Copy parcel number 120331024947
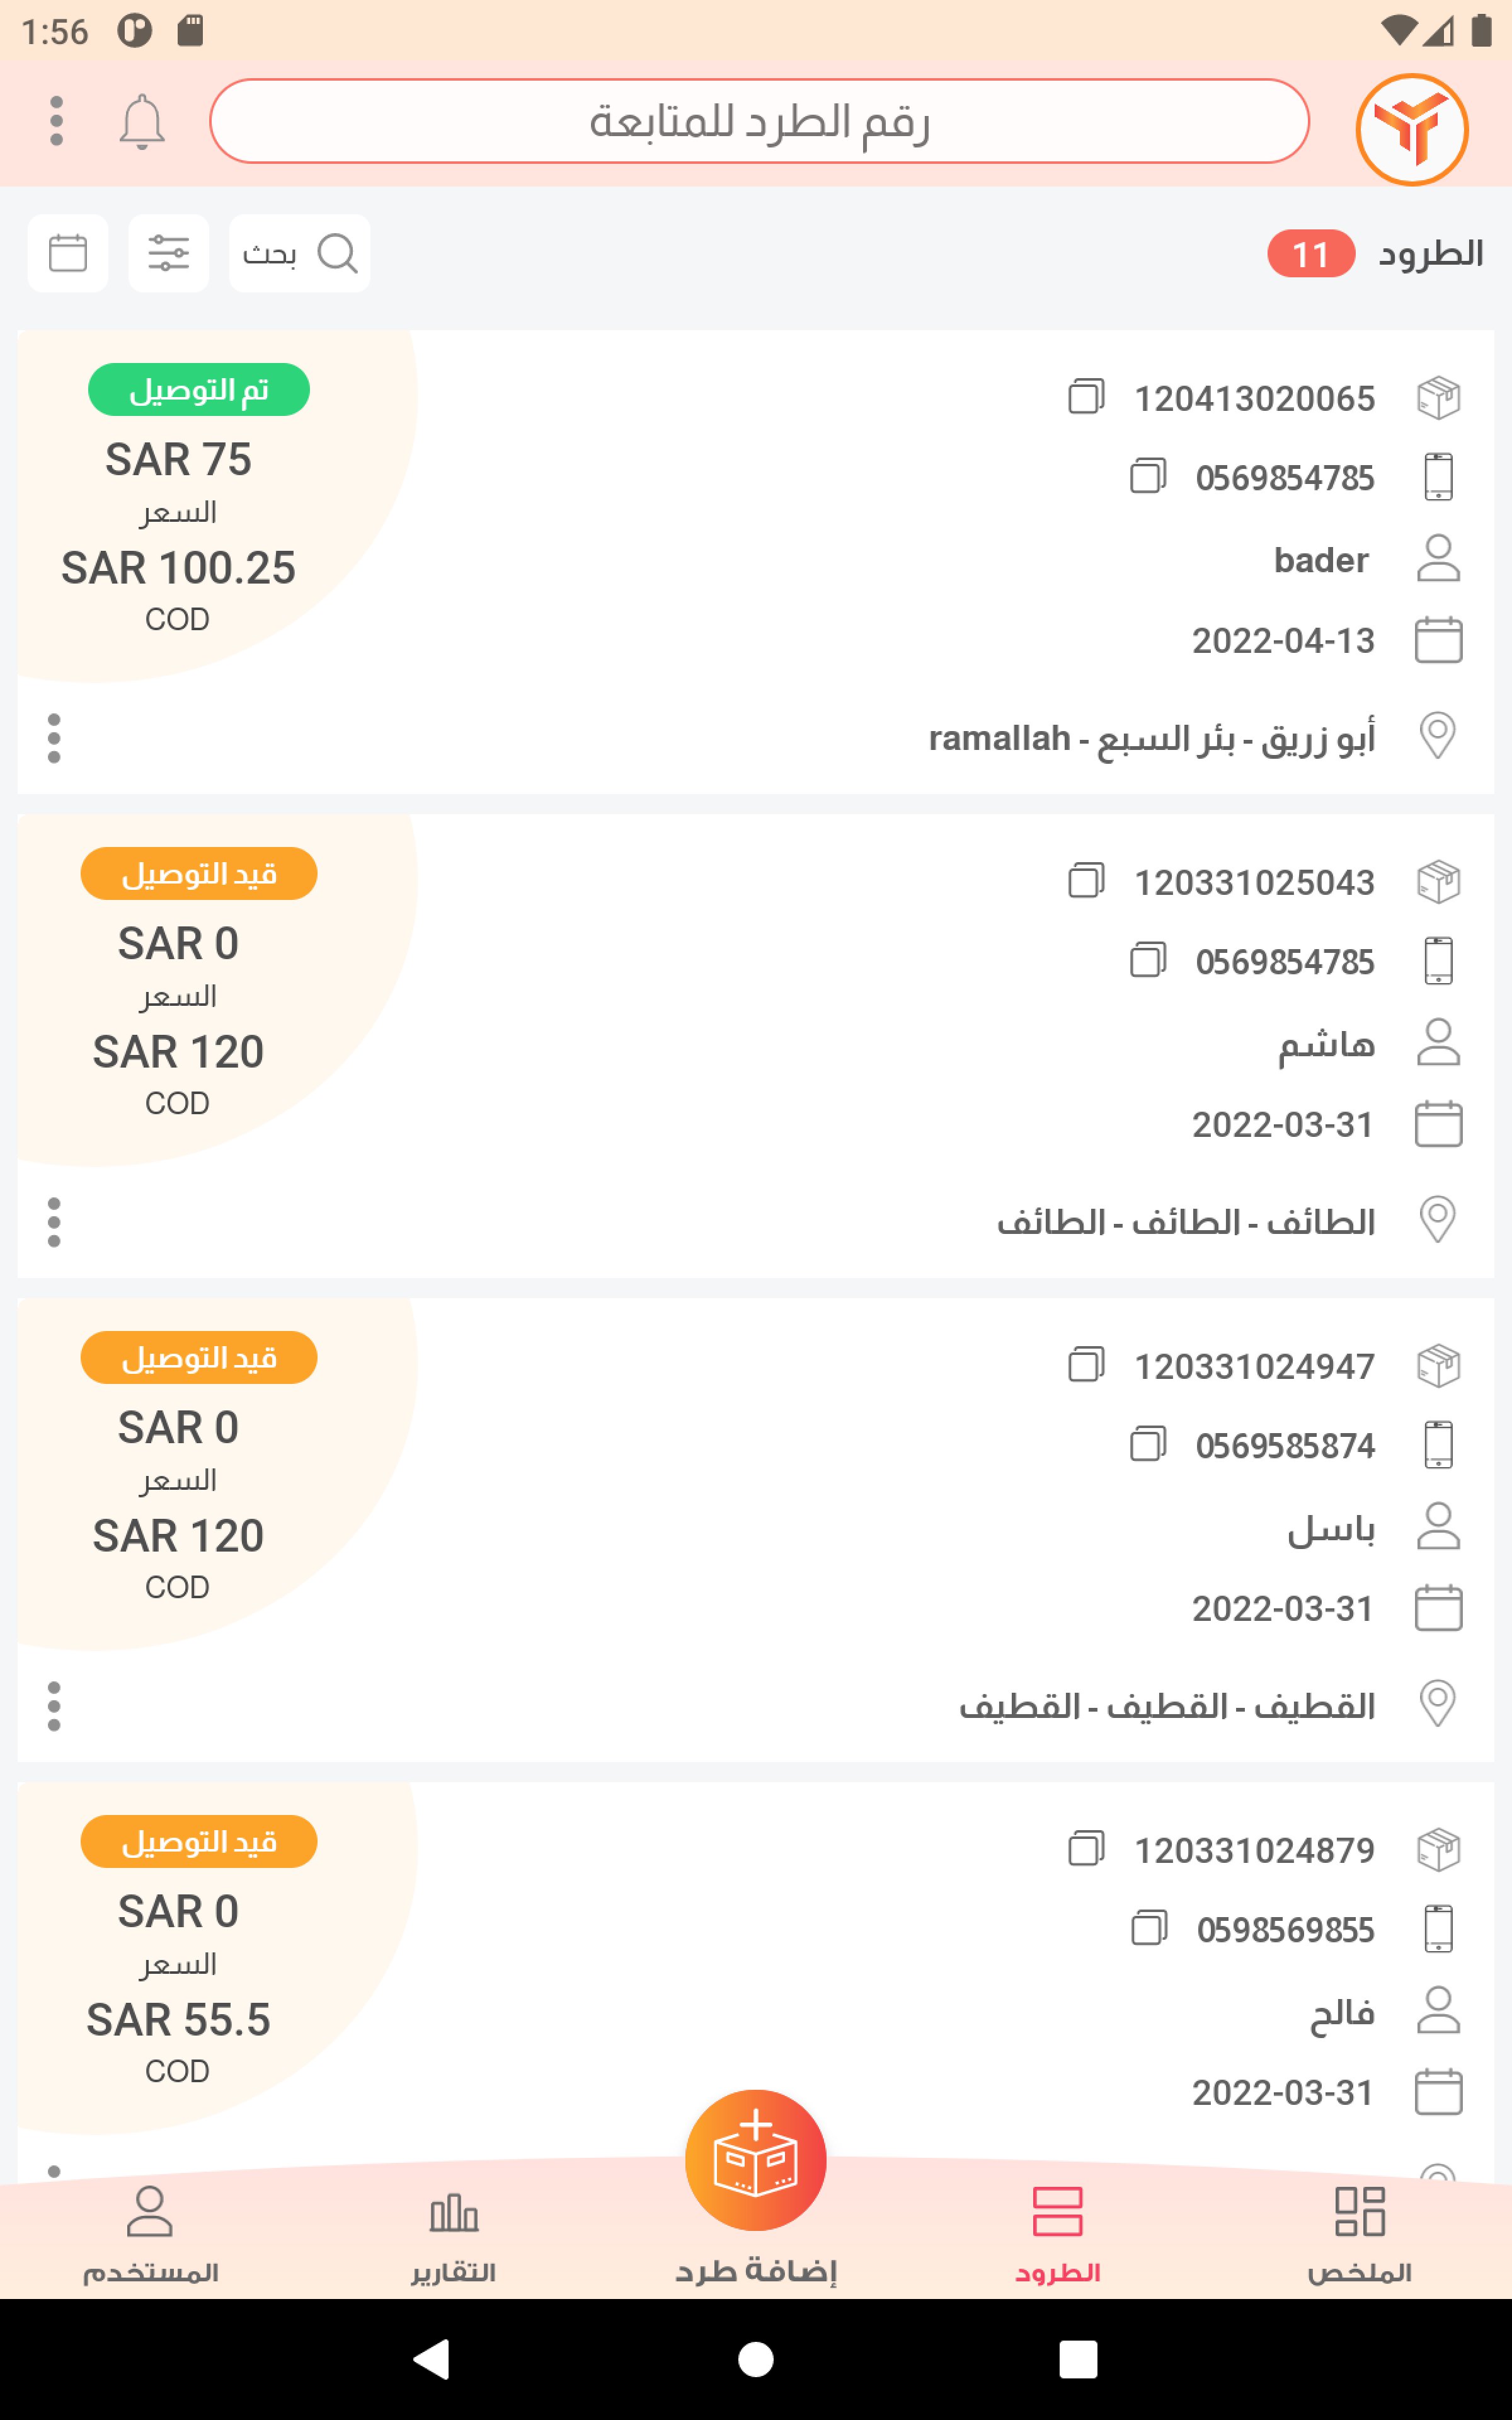 (x=1085, y=1365)
